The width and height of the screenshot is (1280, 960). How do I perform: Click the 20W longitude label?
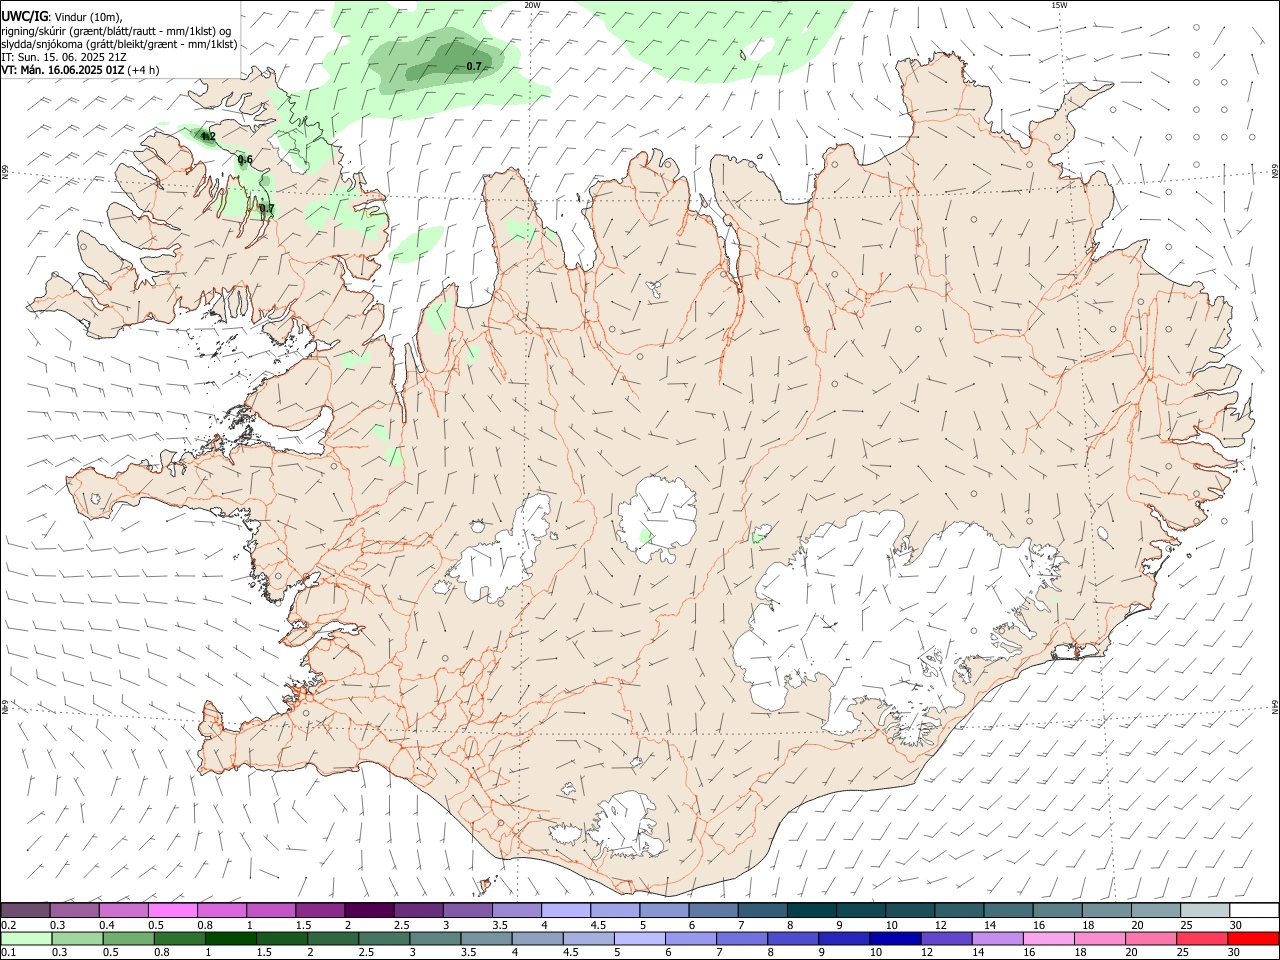(532, 5)
